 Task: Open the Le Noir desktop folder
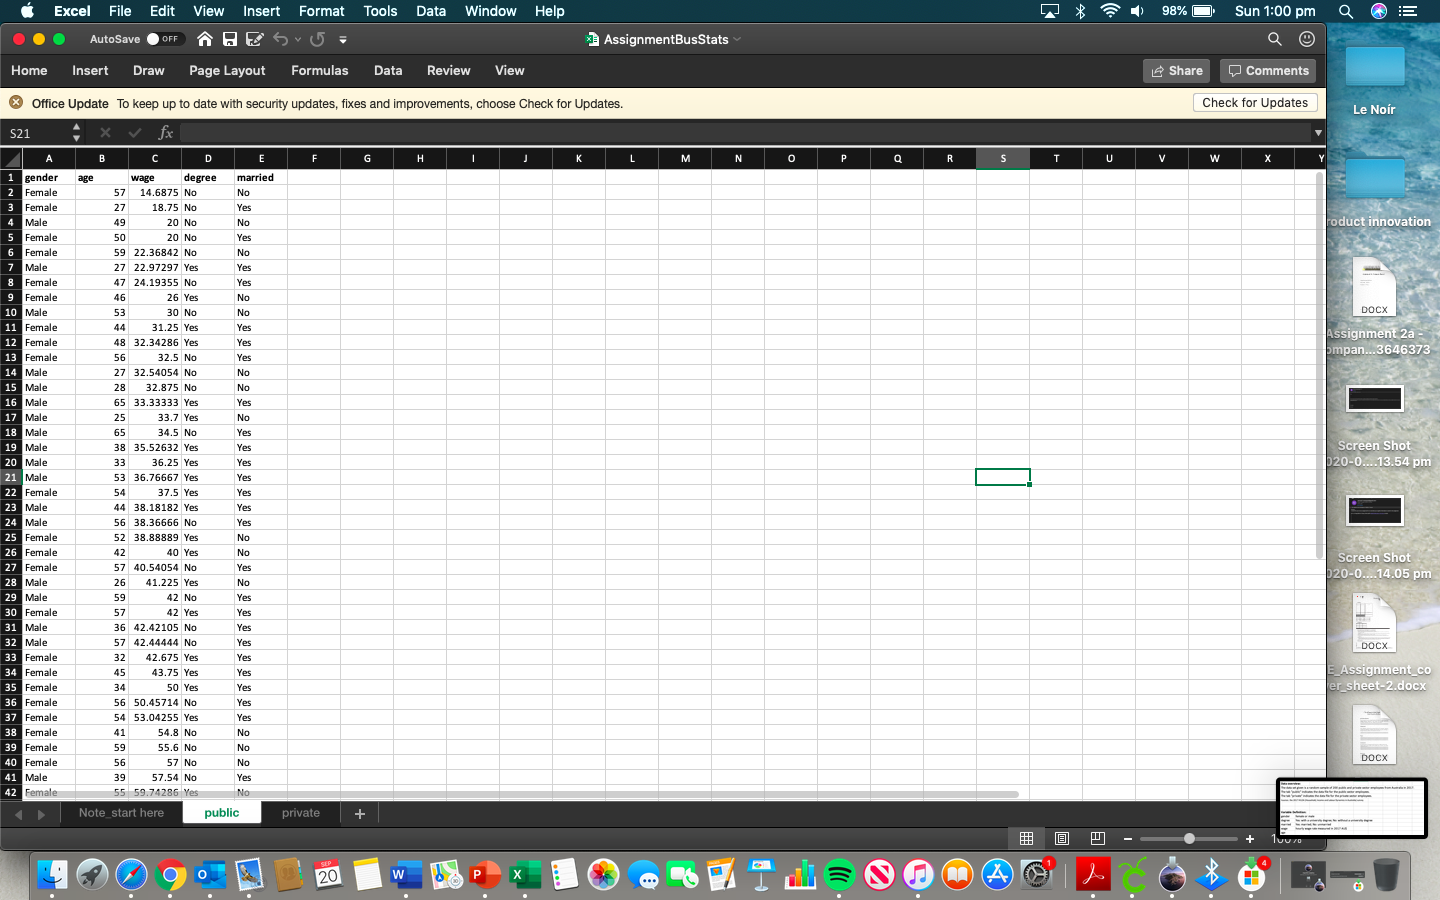point(1374,79)
